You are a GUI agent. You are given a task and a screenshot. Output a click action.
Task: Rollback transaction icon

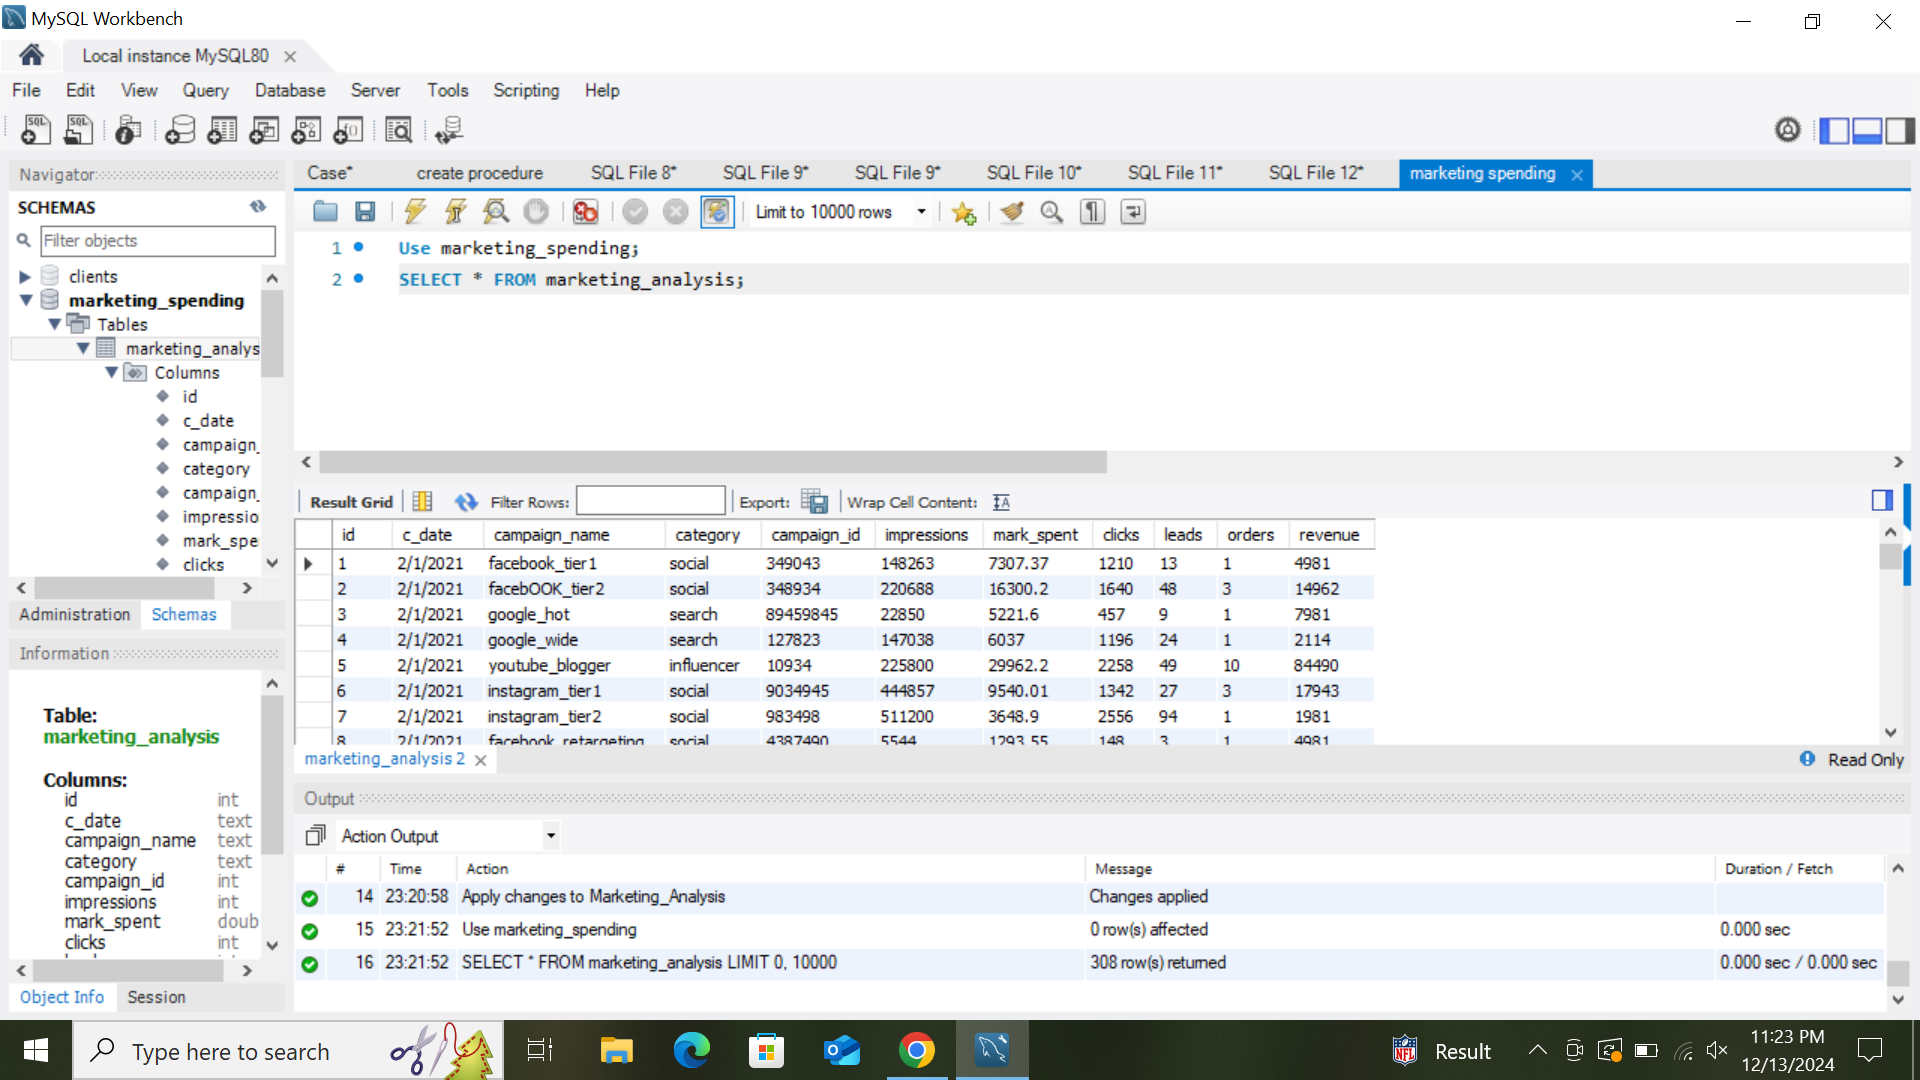pos(676,212)
